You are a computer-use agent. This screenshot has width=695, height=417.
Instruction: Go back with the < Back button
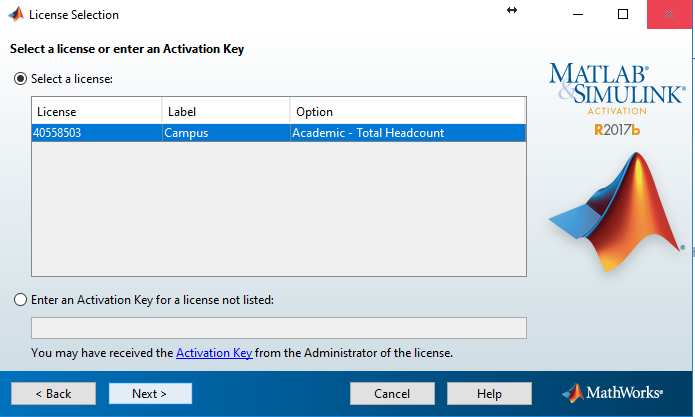(x=53, y=394)
